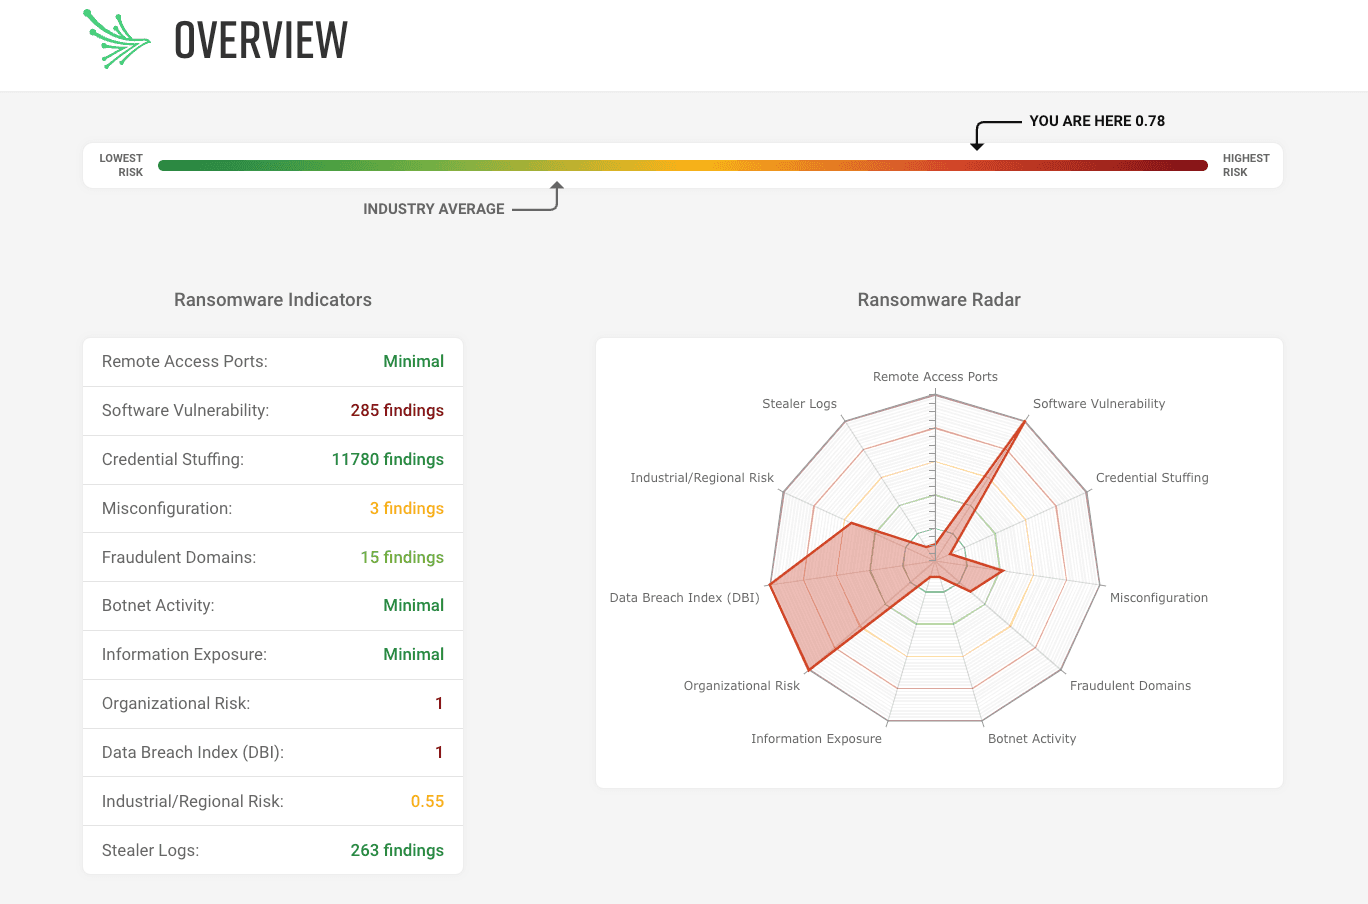Select the Organizational Risk indicator row
Image resolution: width=1368 pixels, height=904 pixels.
pos(272,704)
